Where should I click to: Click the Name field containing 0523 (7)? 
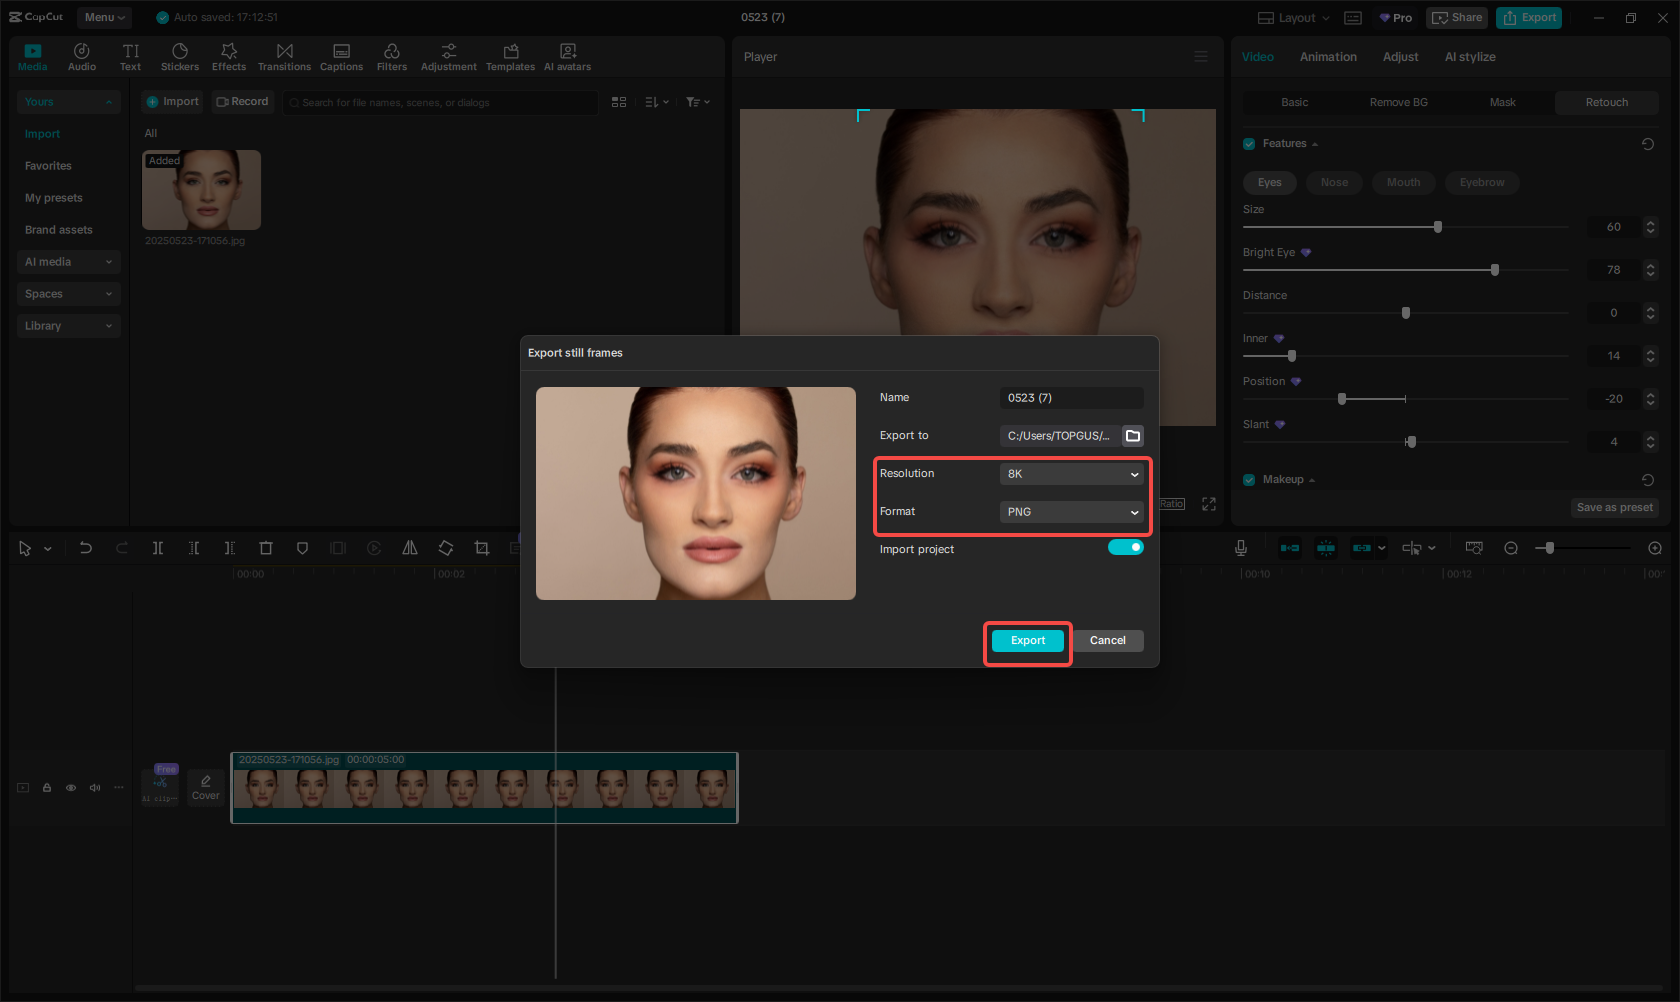pyautogui.click(x=1071, y=398)
